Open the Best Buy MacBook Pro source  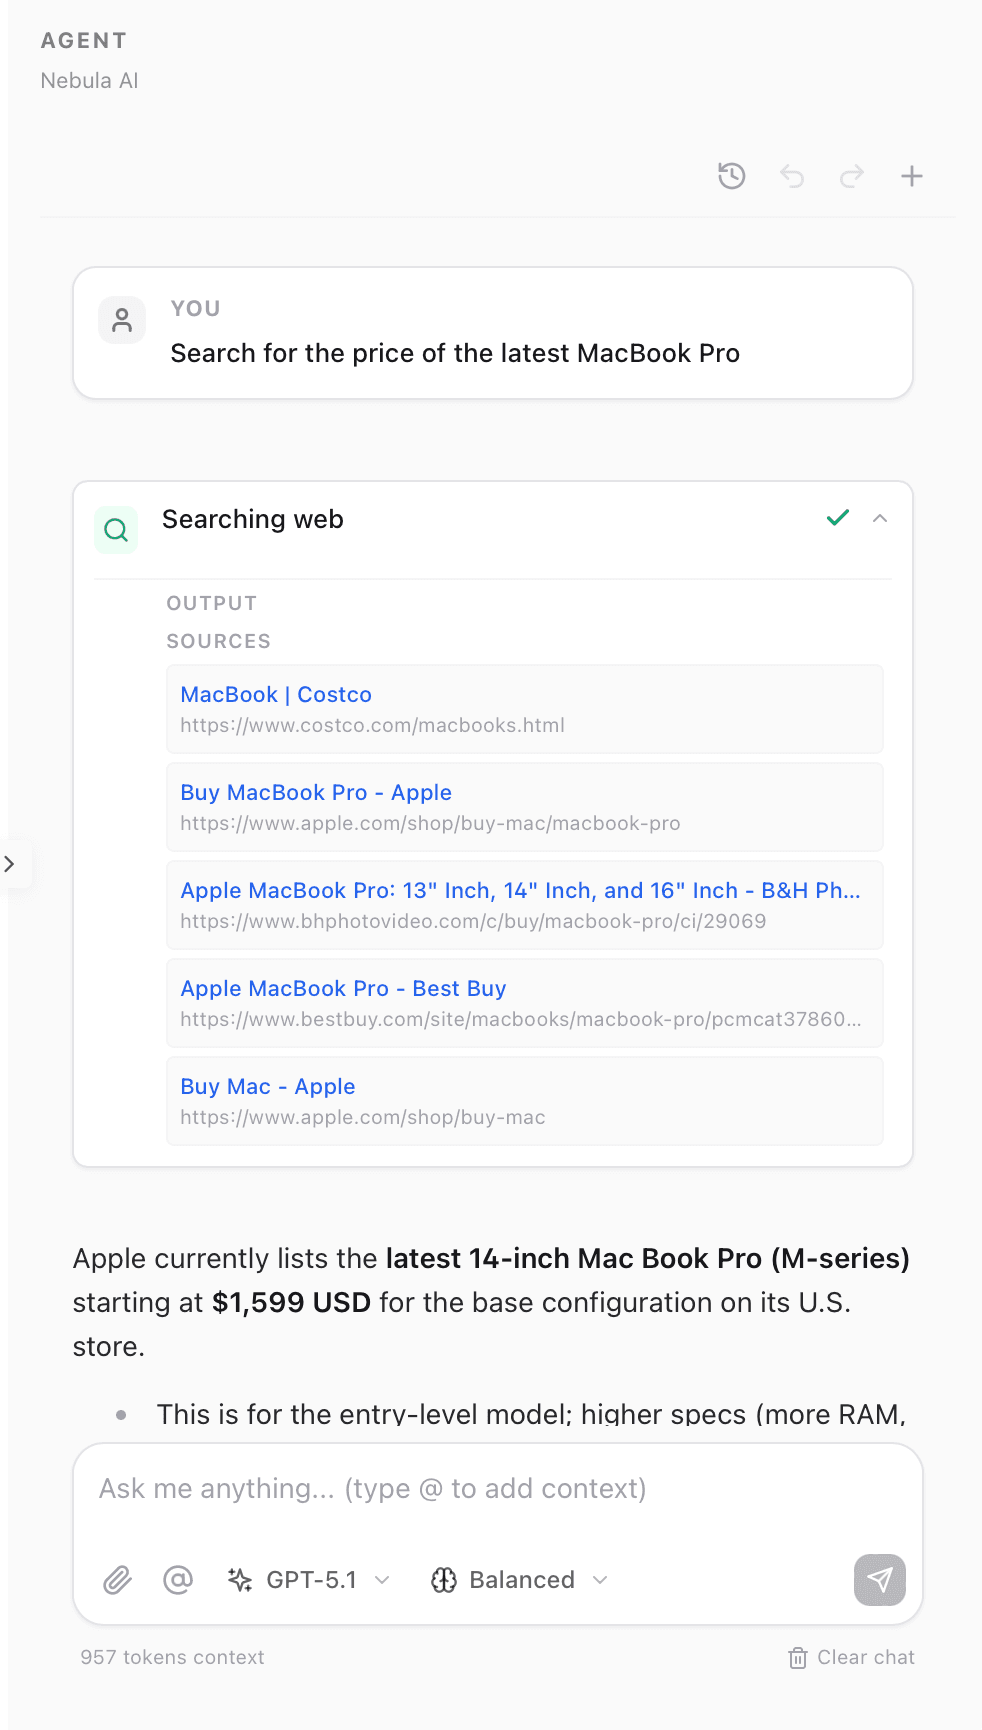(x=343, y=988)
